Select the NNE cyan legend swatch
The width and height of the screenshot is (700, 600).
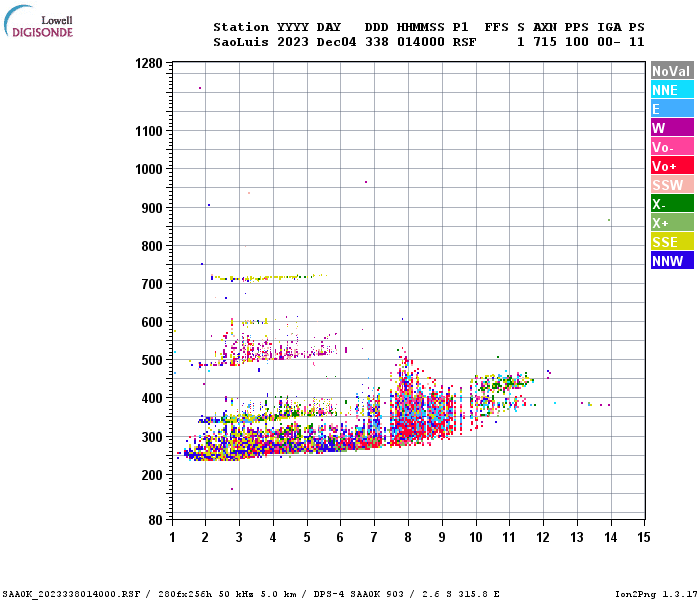click(672, 90)
